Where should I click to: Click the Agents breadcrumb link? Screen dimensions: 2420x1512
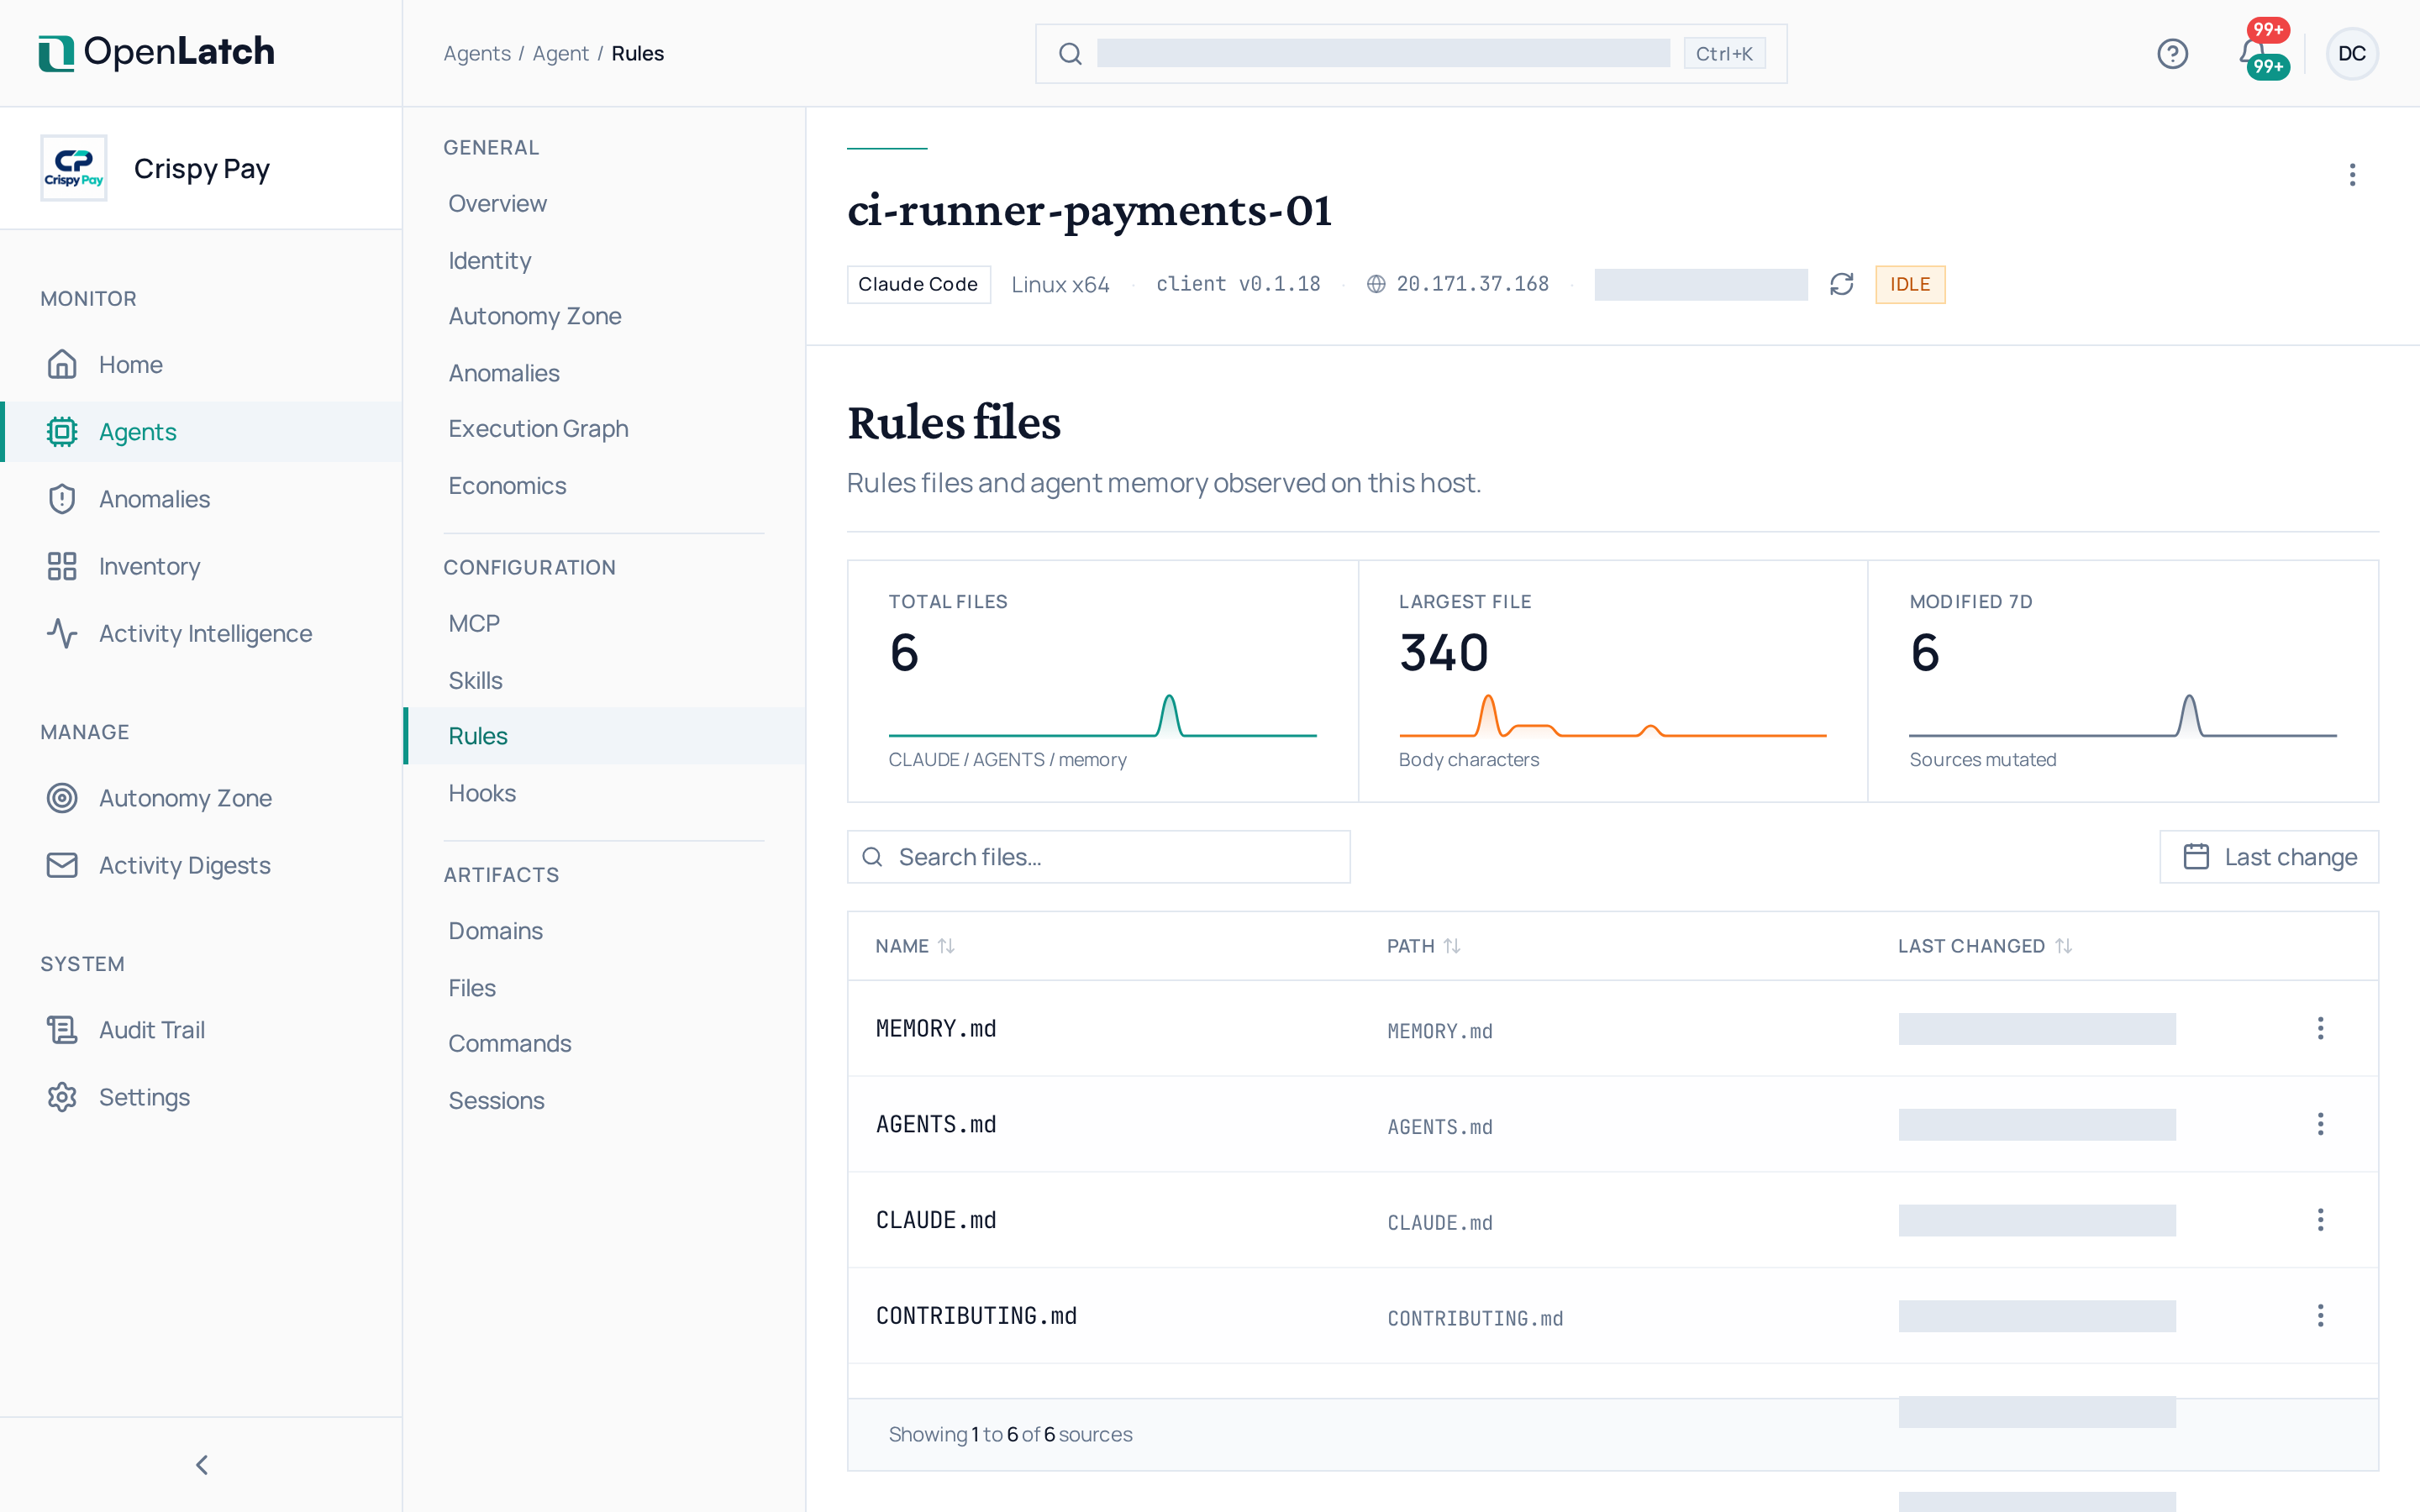(477, 53)
